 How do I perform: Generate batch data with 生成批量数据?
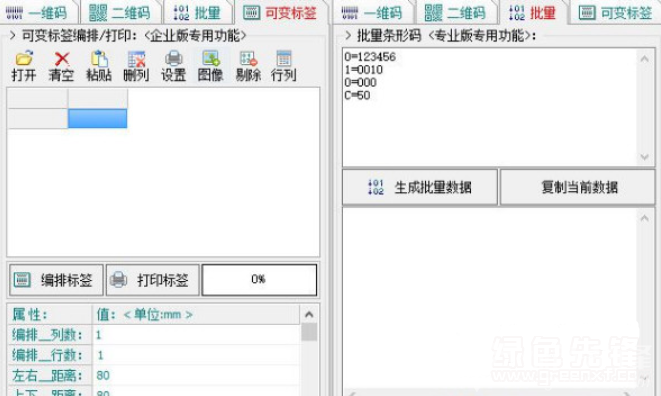click(x=420, y=187)
